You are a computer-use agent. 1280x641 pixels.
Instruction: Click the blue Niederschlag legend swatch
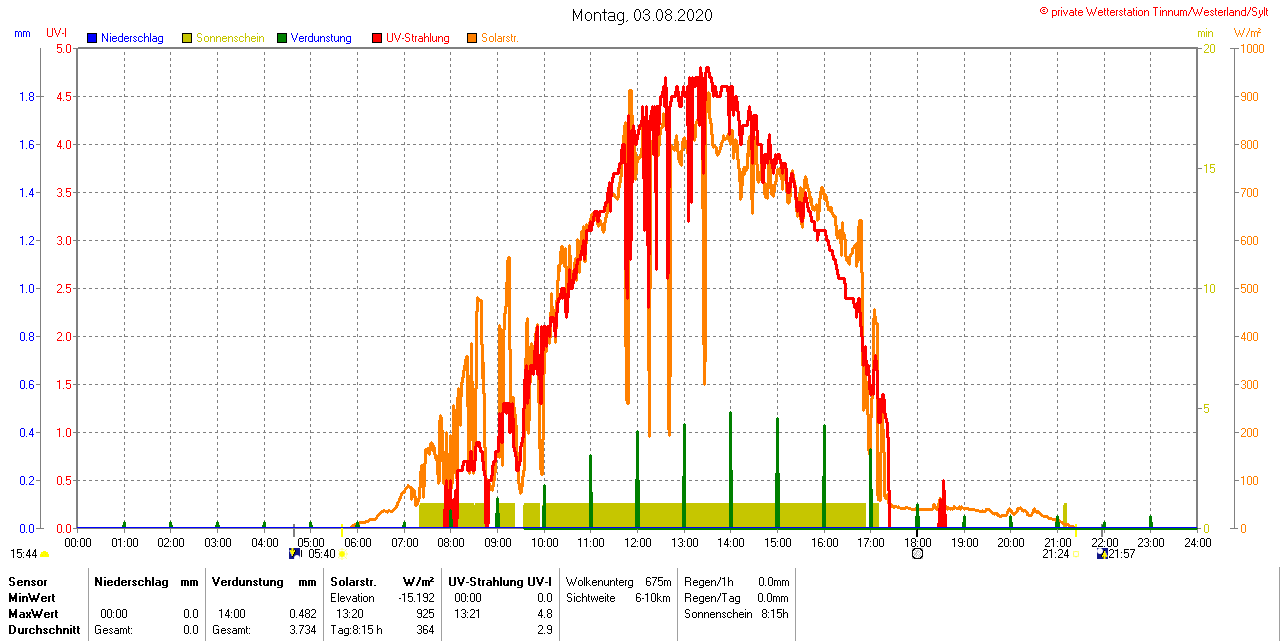[x=92, y=38]
